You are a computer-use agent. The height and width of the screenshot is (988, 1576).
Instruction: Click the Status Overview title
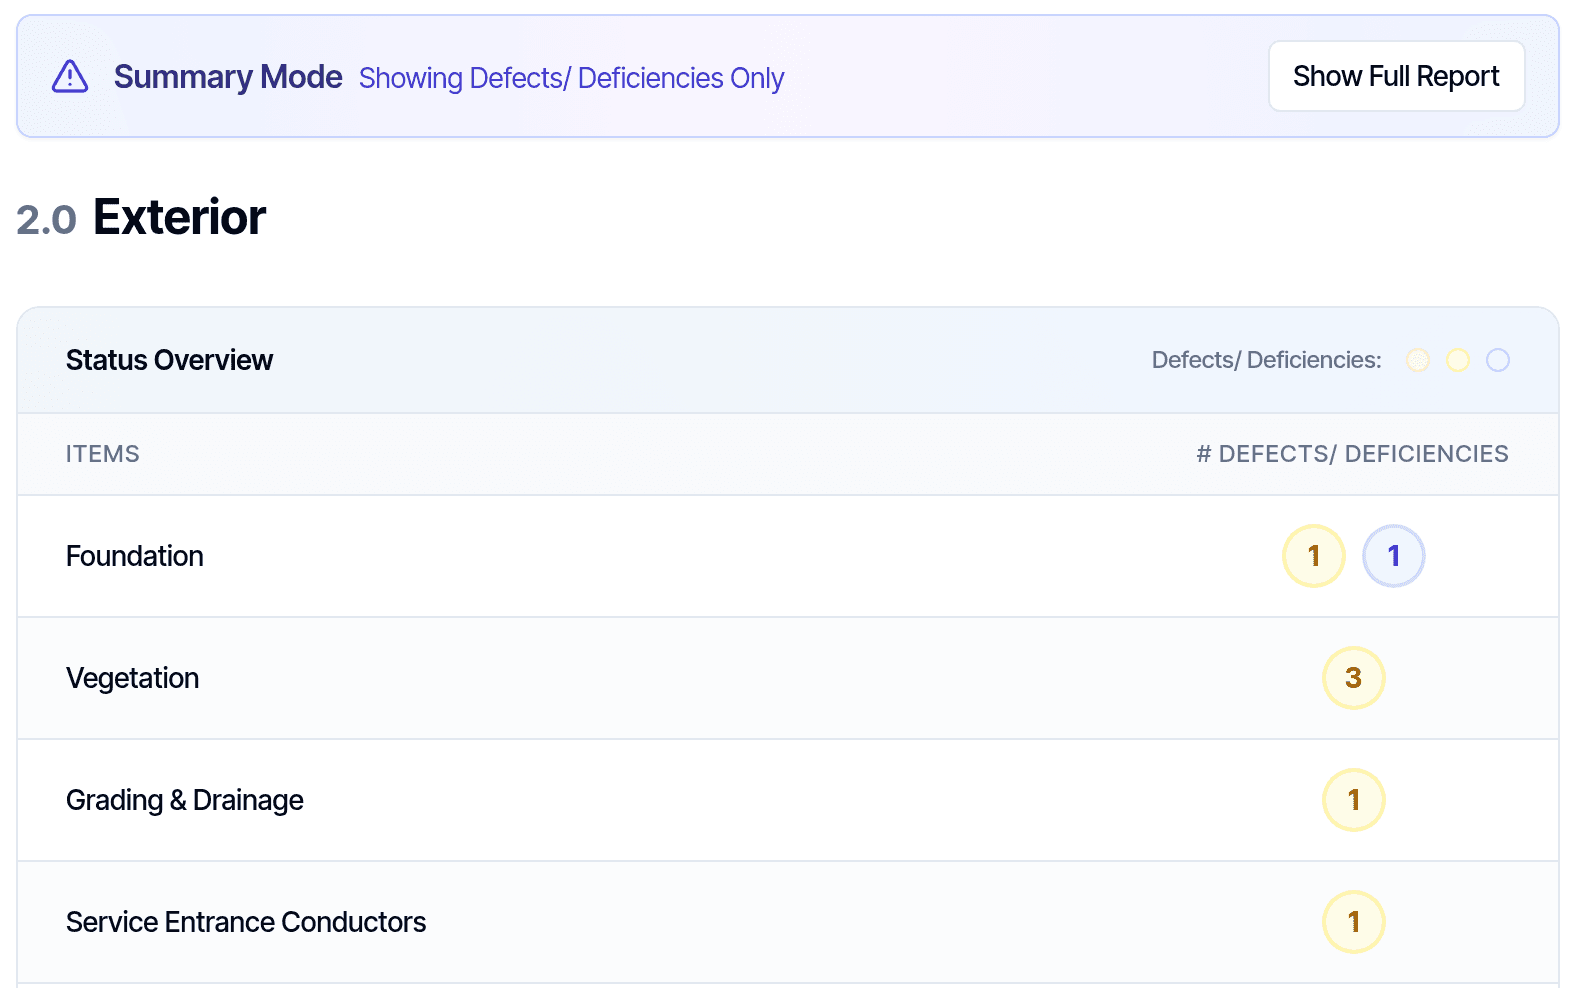[169, 360]
